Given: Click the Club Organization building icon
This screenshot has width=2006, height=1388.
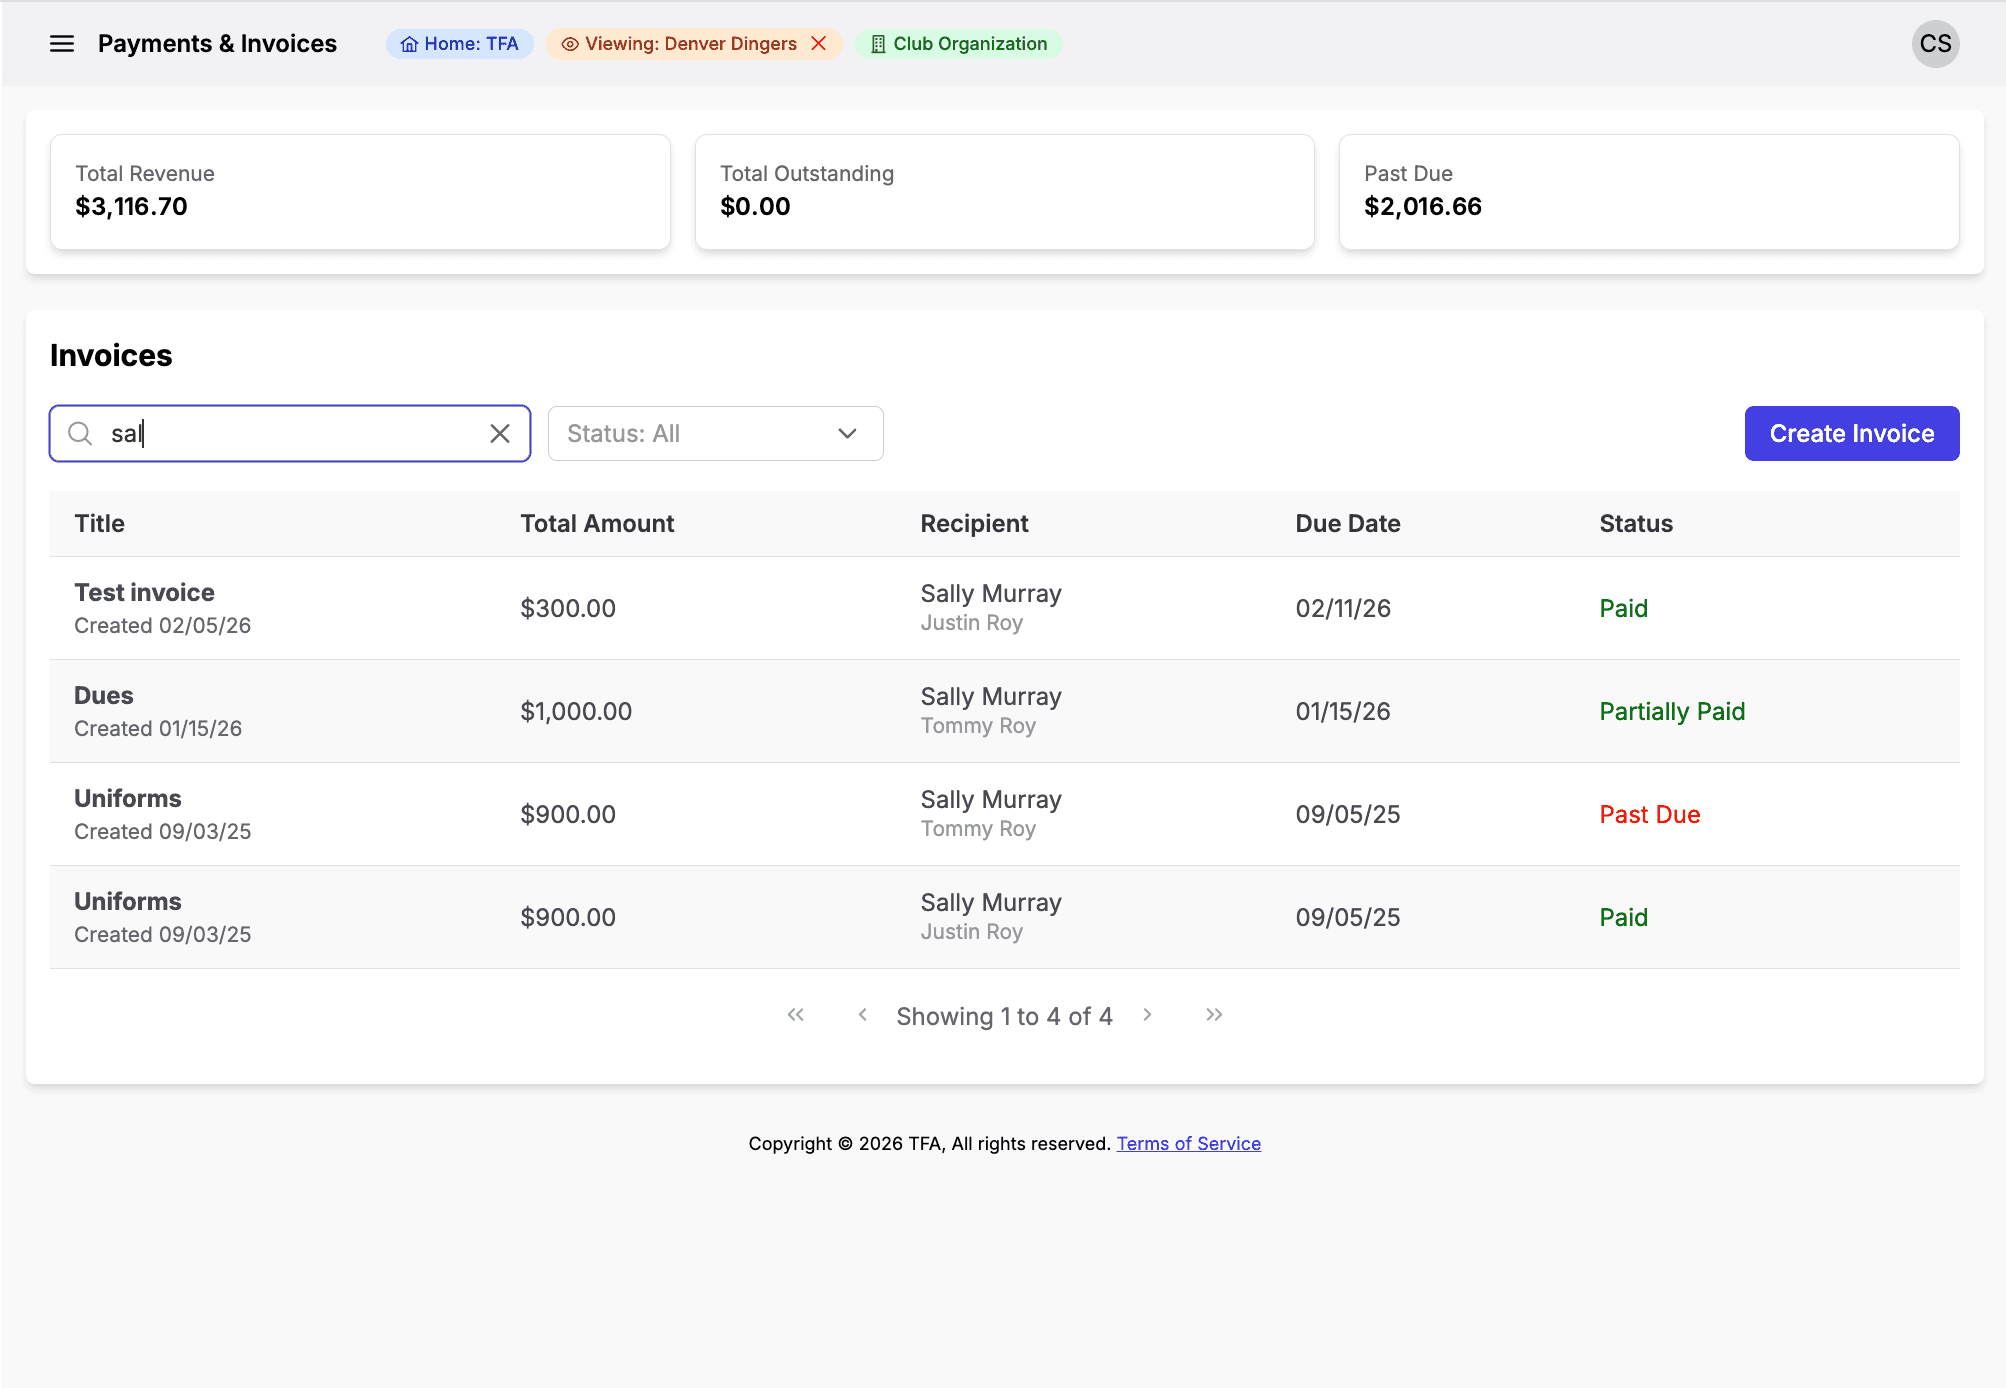Looking at the screenshot, I should click(x=878, y=44).
